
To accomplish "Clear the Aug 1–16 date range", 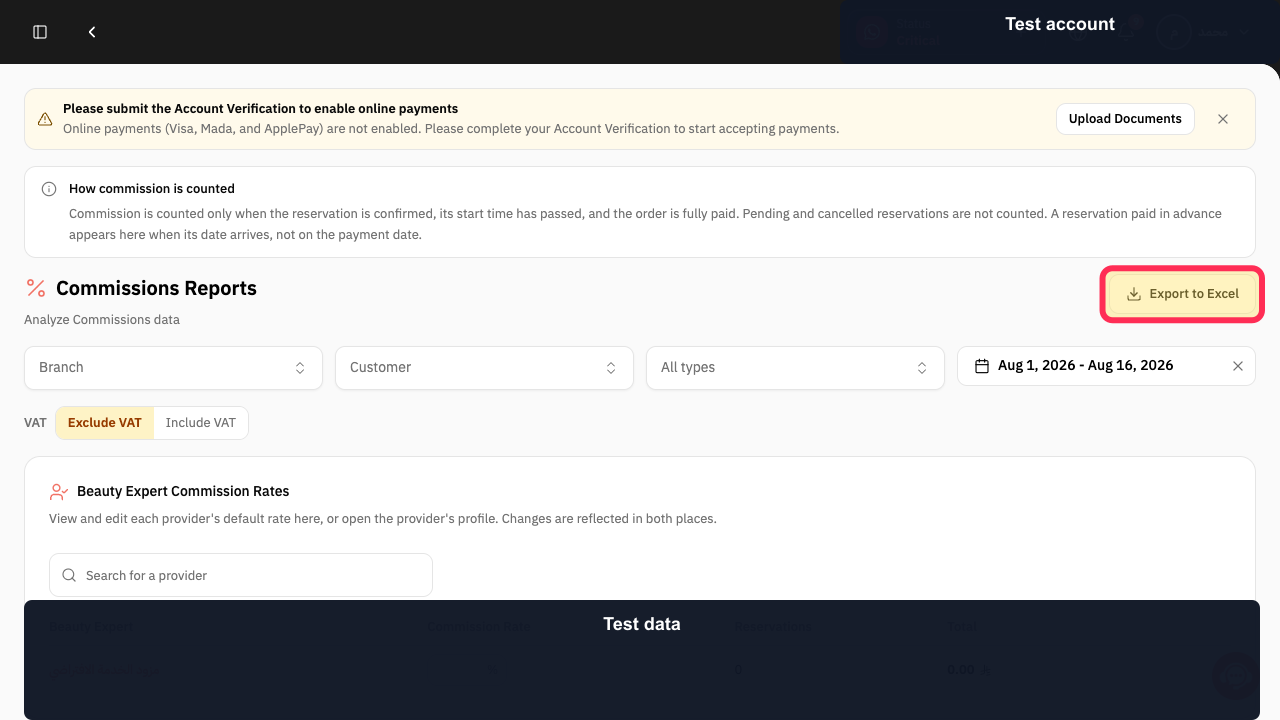I will click(1238, 366).
